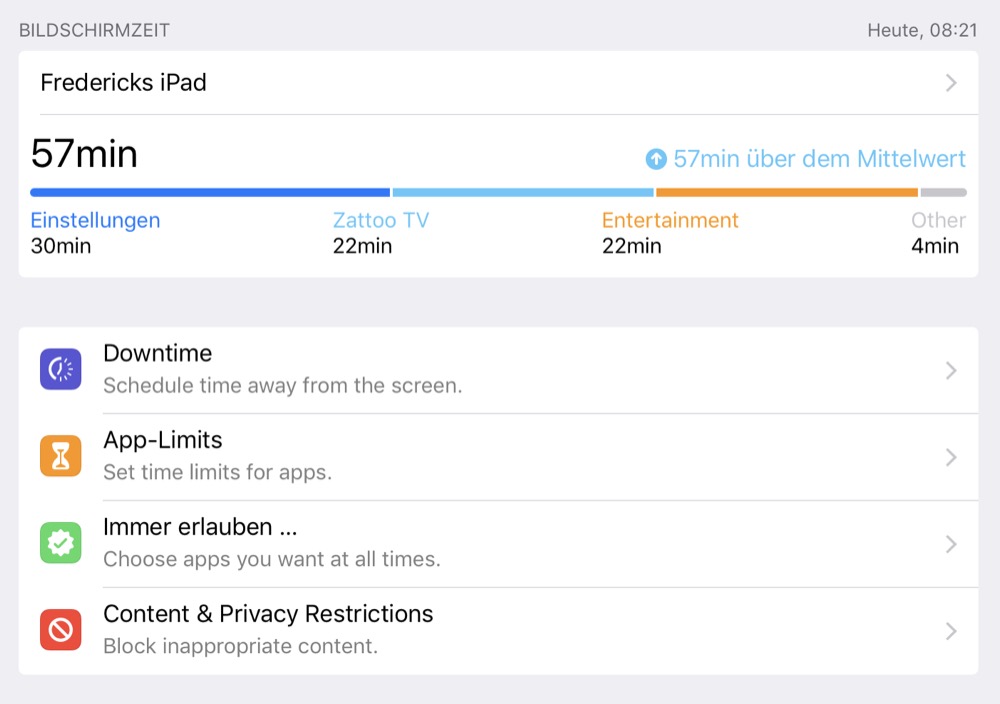
Task: Open Downtime row chevron
Action: click(951, 371)
